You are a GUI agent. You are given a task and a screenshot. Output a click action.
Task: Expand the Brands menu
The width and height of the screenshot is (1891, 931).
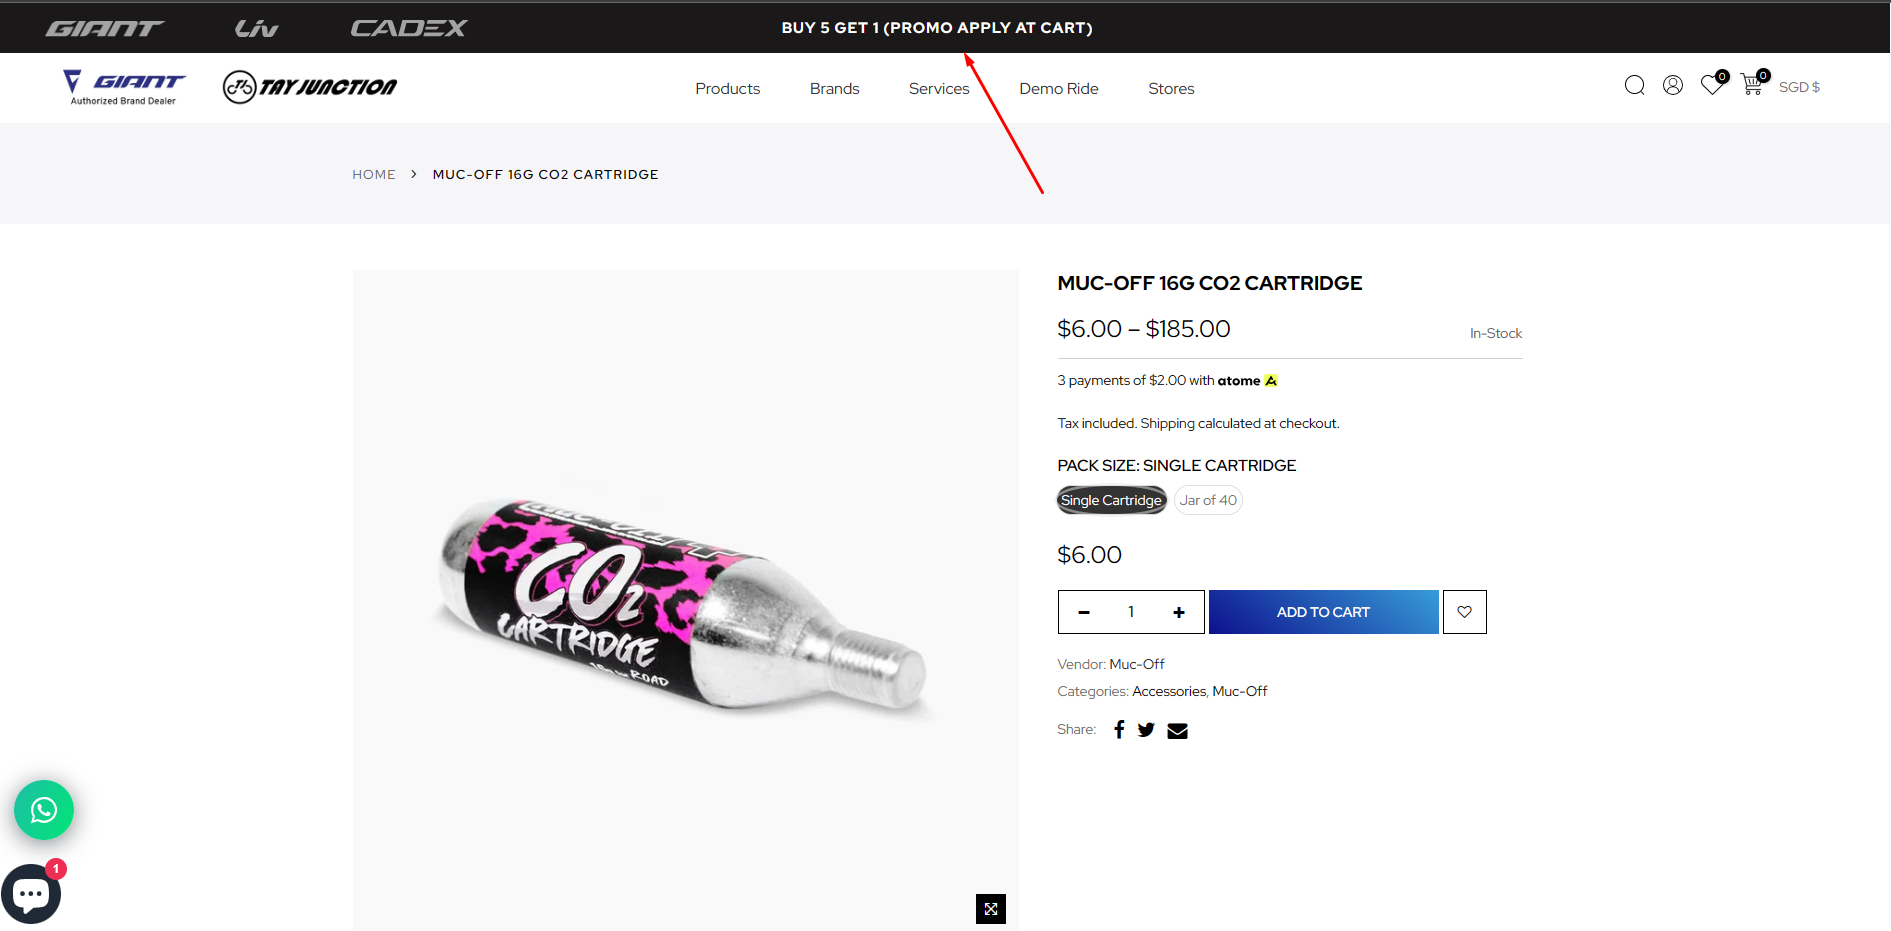(x=834, y=89)
